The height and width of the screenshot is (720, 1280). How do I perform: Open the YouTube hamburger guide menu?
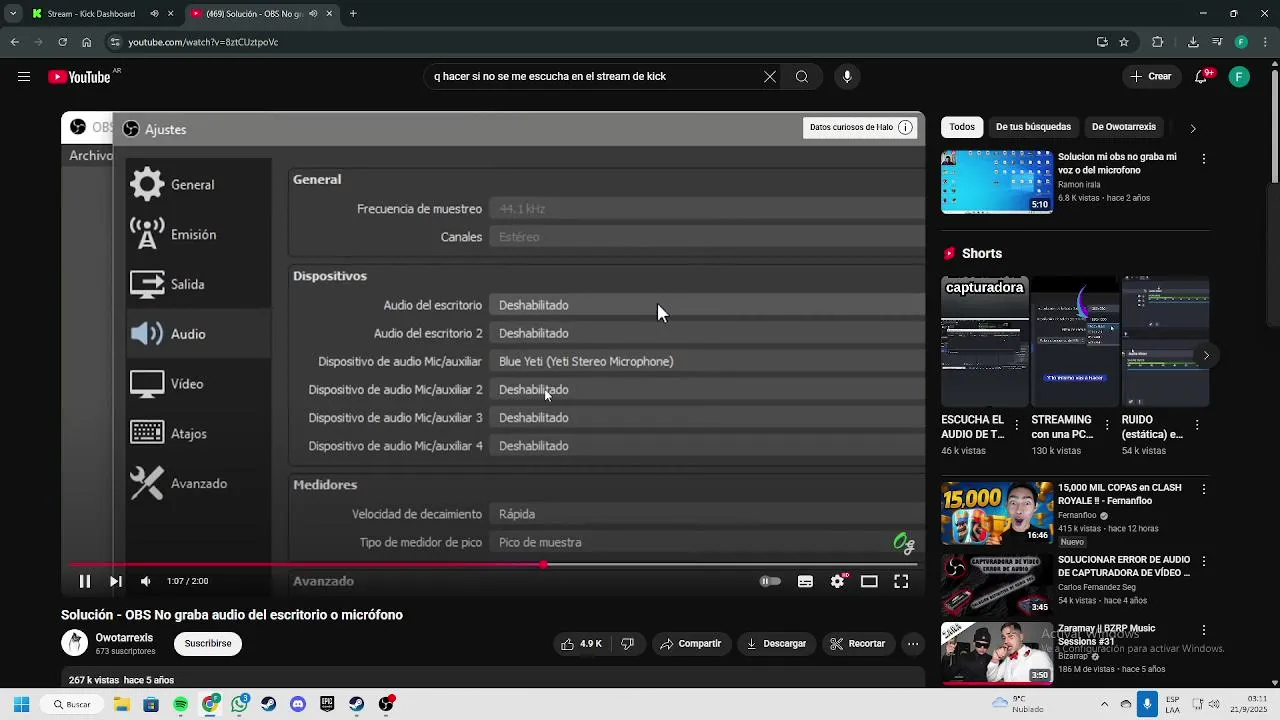pos(24,77)
